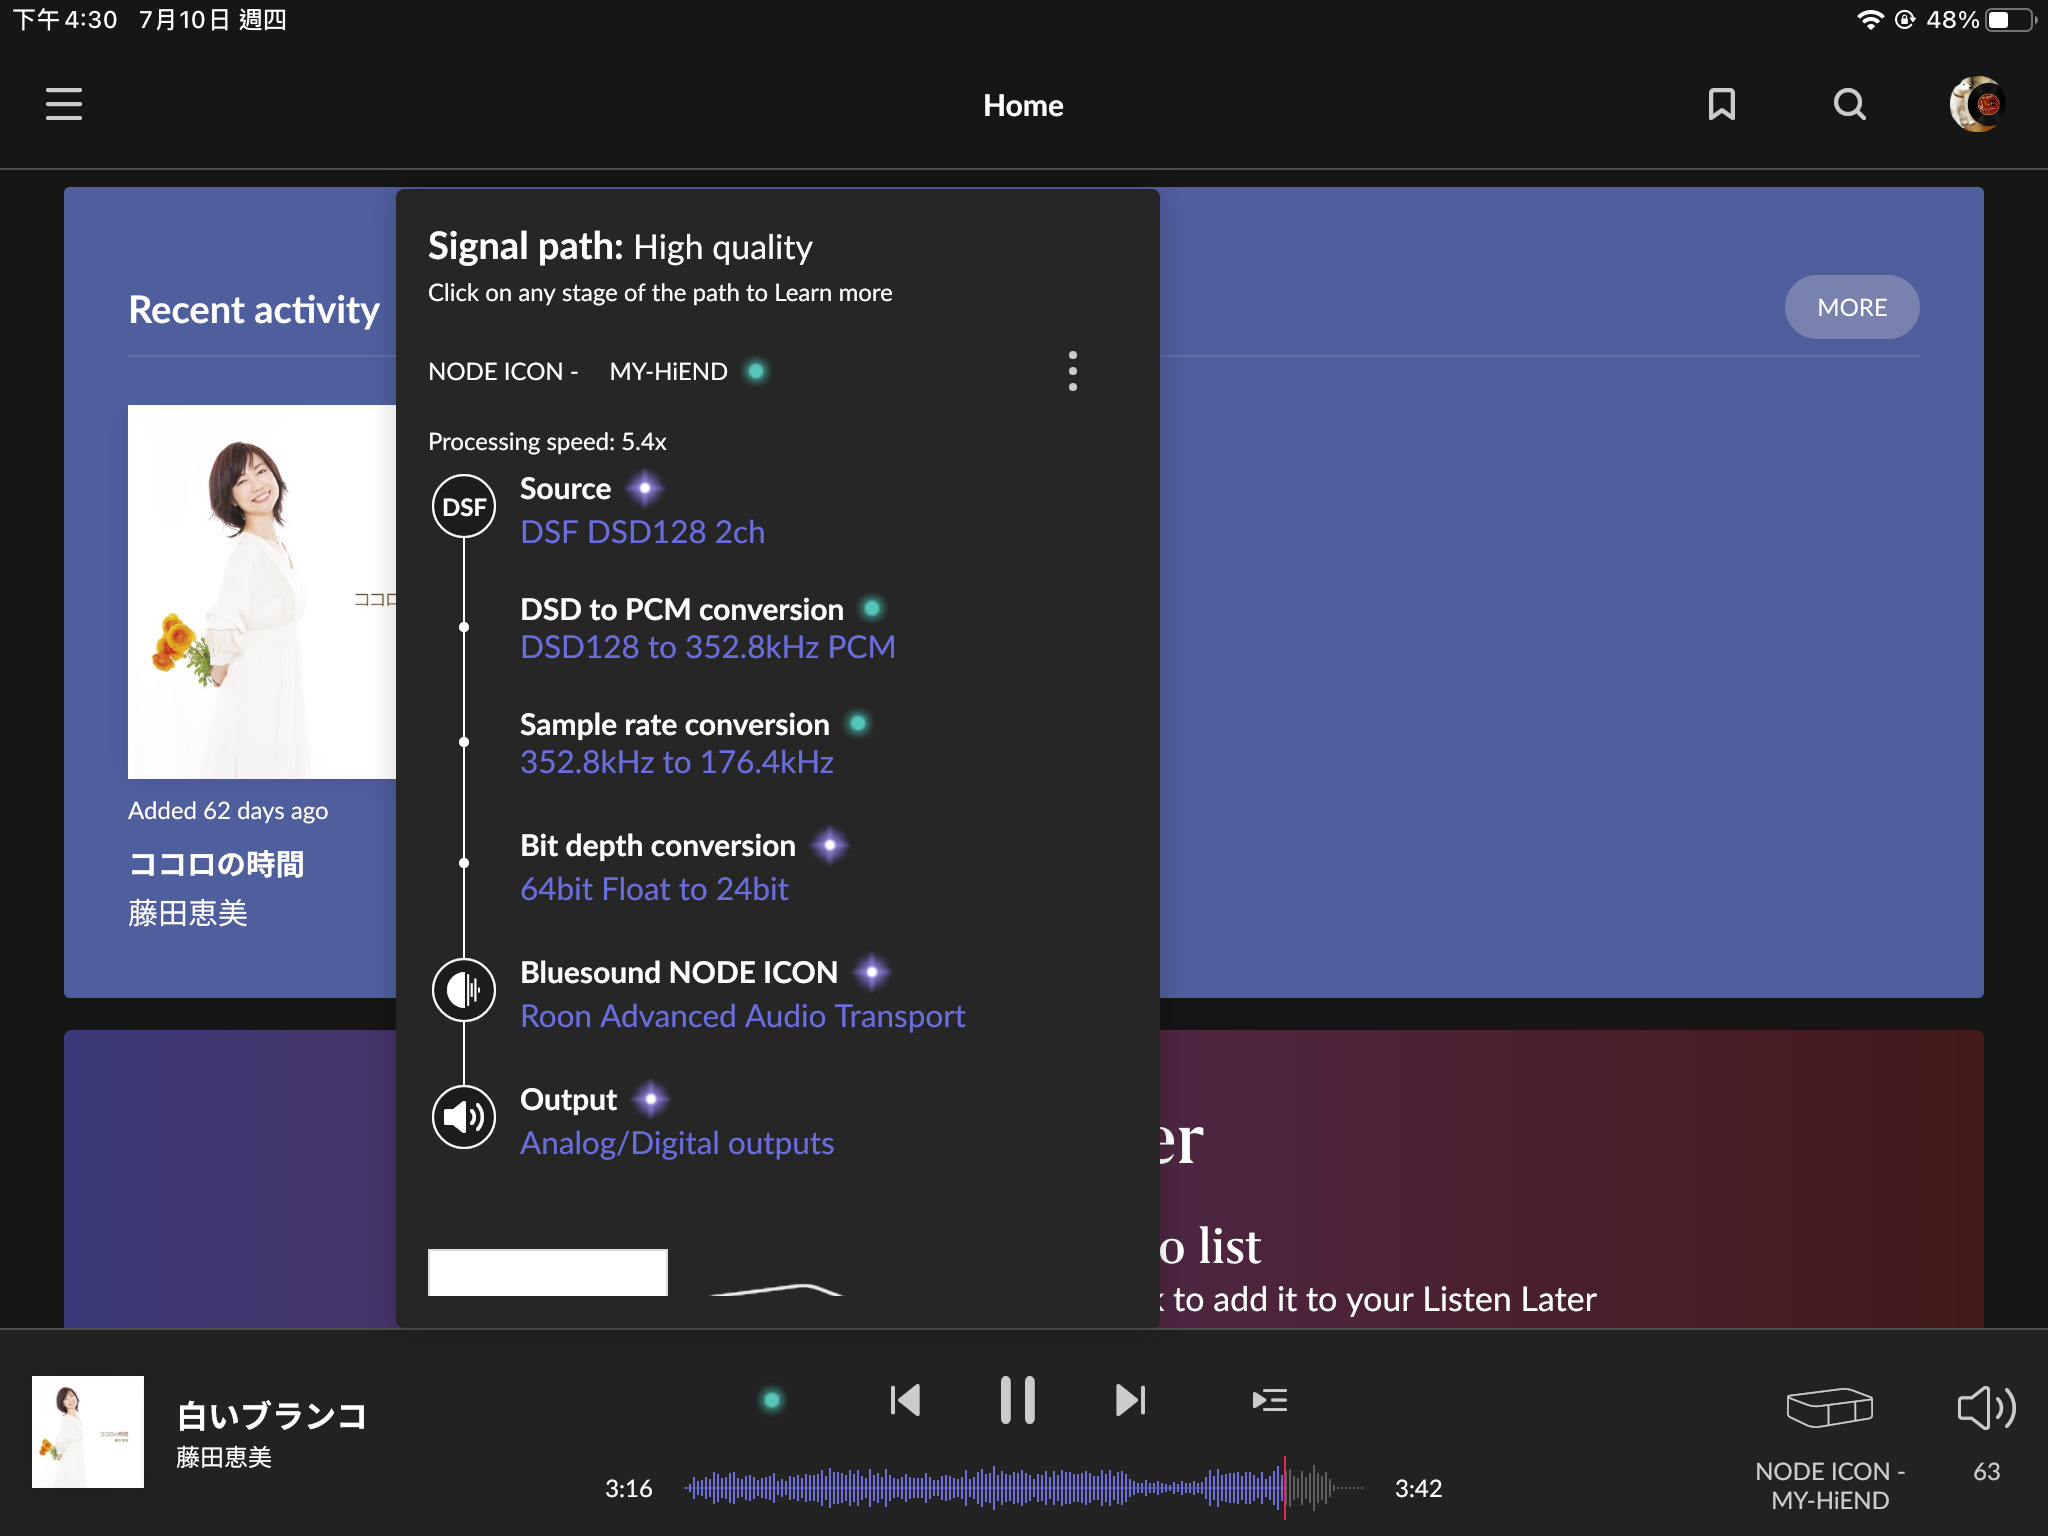
Task: Open the Roon Advanced Audio Transport link
Action: [742, 1016]
